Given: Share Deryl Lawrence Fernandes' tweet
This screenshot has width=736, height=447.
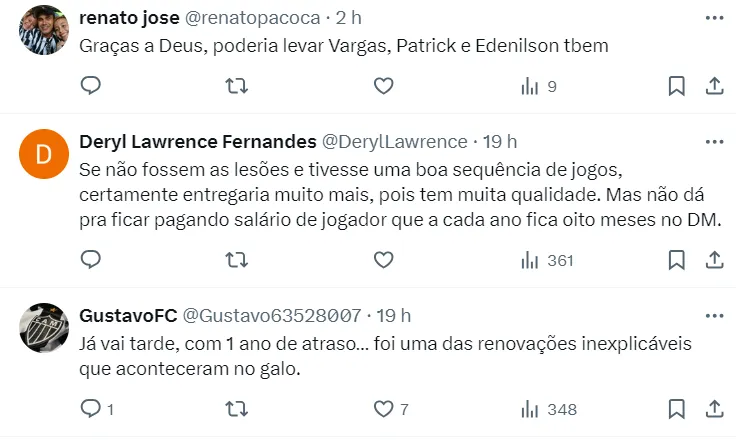Looking at the screenshot, I should pyautogui.click(x=714, y=260).
